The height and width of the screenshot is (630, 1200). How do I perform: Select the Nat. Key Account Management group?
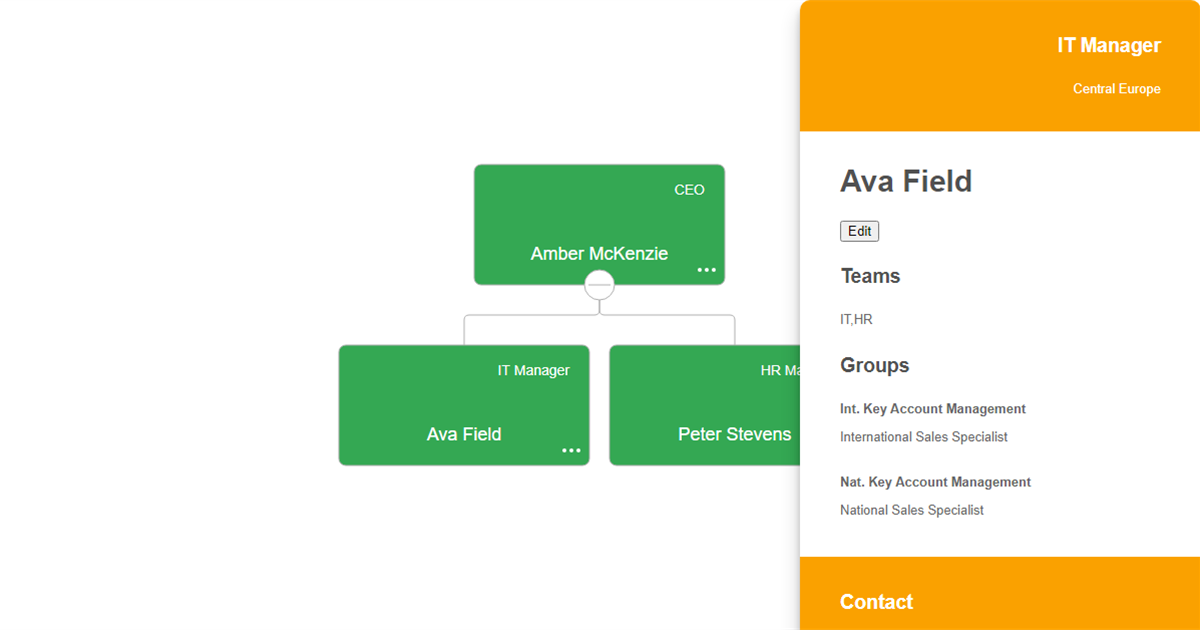[935, 482]
